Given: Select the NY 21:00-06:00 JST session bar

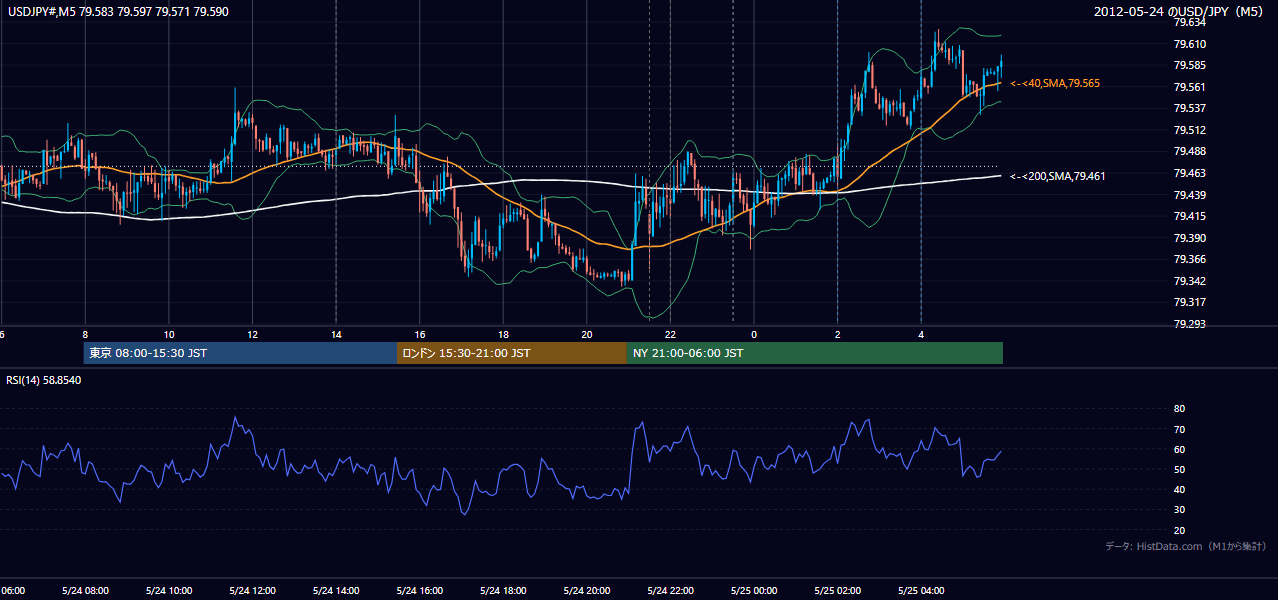Looking at the screenshot, I should pos(815,353).
